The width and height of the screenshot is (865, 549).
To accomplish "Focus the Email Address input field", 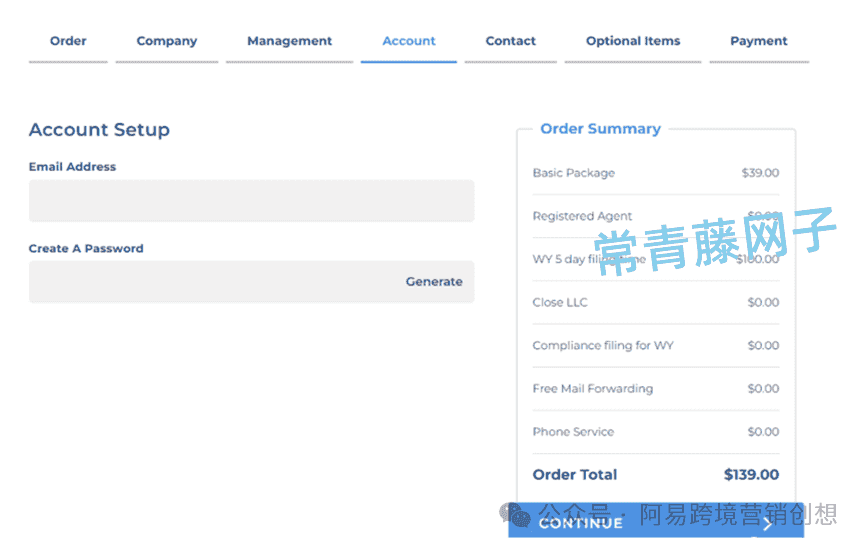I will coord(252,201).
